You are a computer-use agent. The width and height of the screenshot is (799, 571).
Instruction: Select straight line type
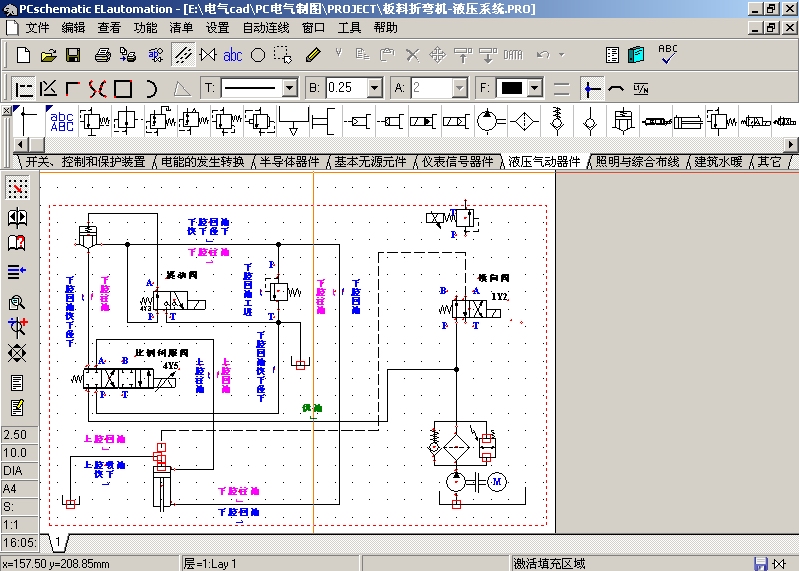(23, 89)
